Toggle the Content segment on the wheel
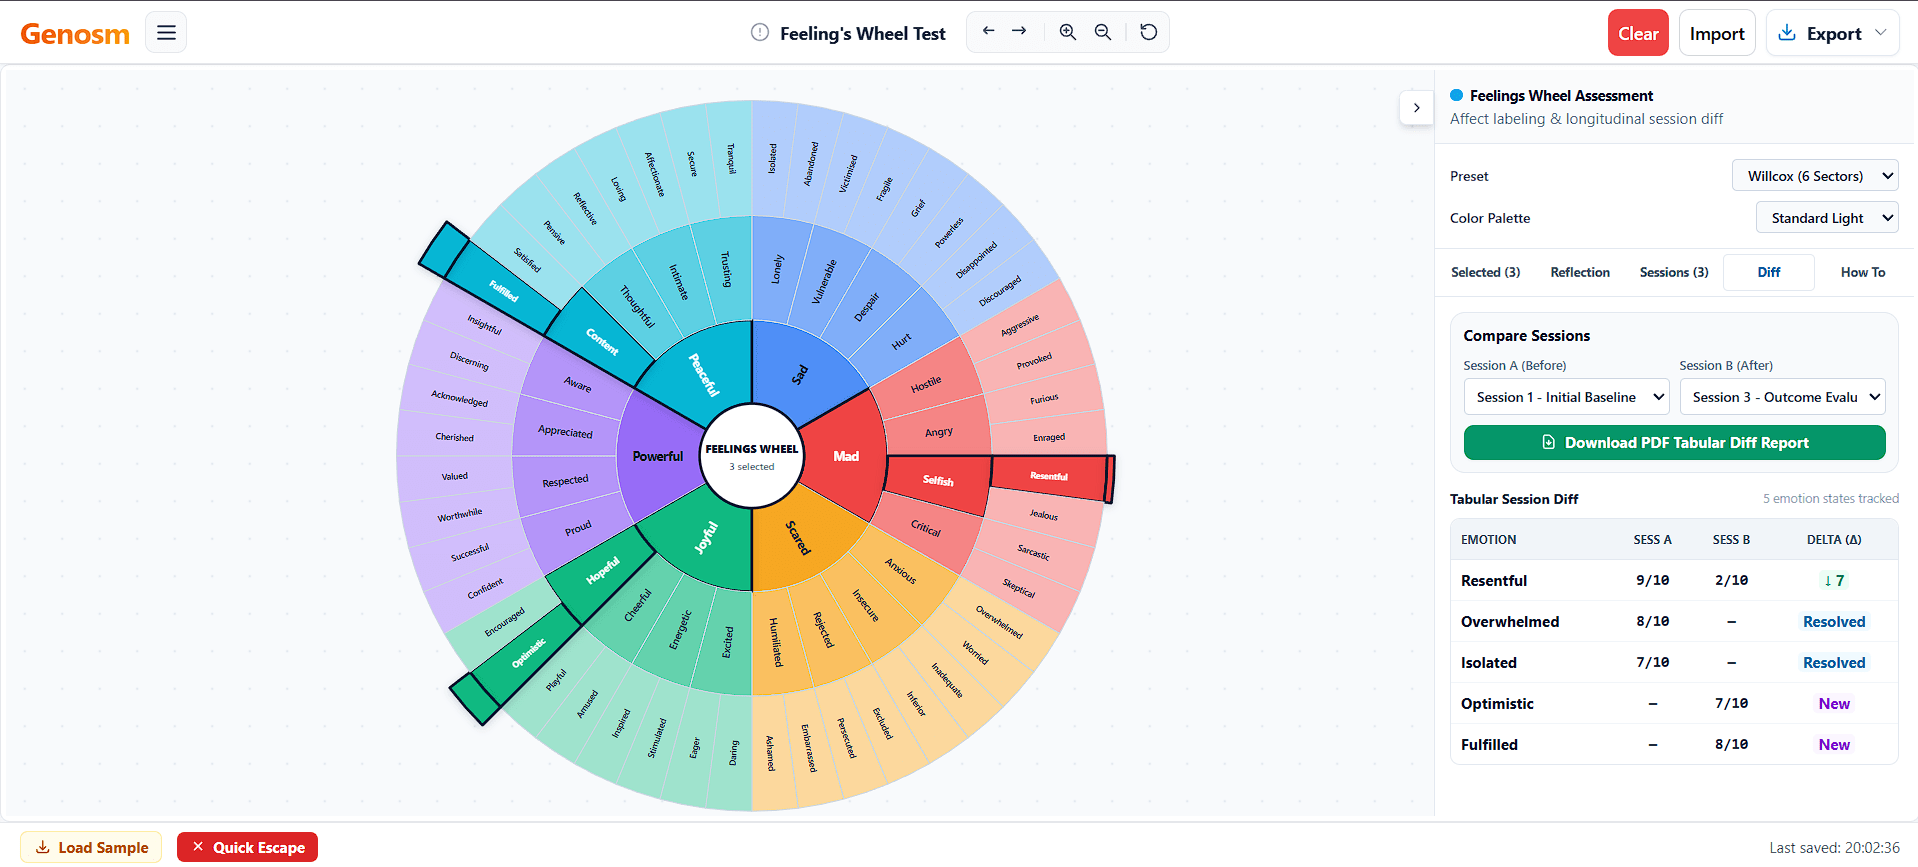Viewport: 1918px width, 867px height. (x=601, y=341)
